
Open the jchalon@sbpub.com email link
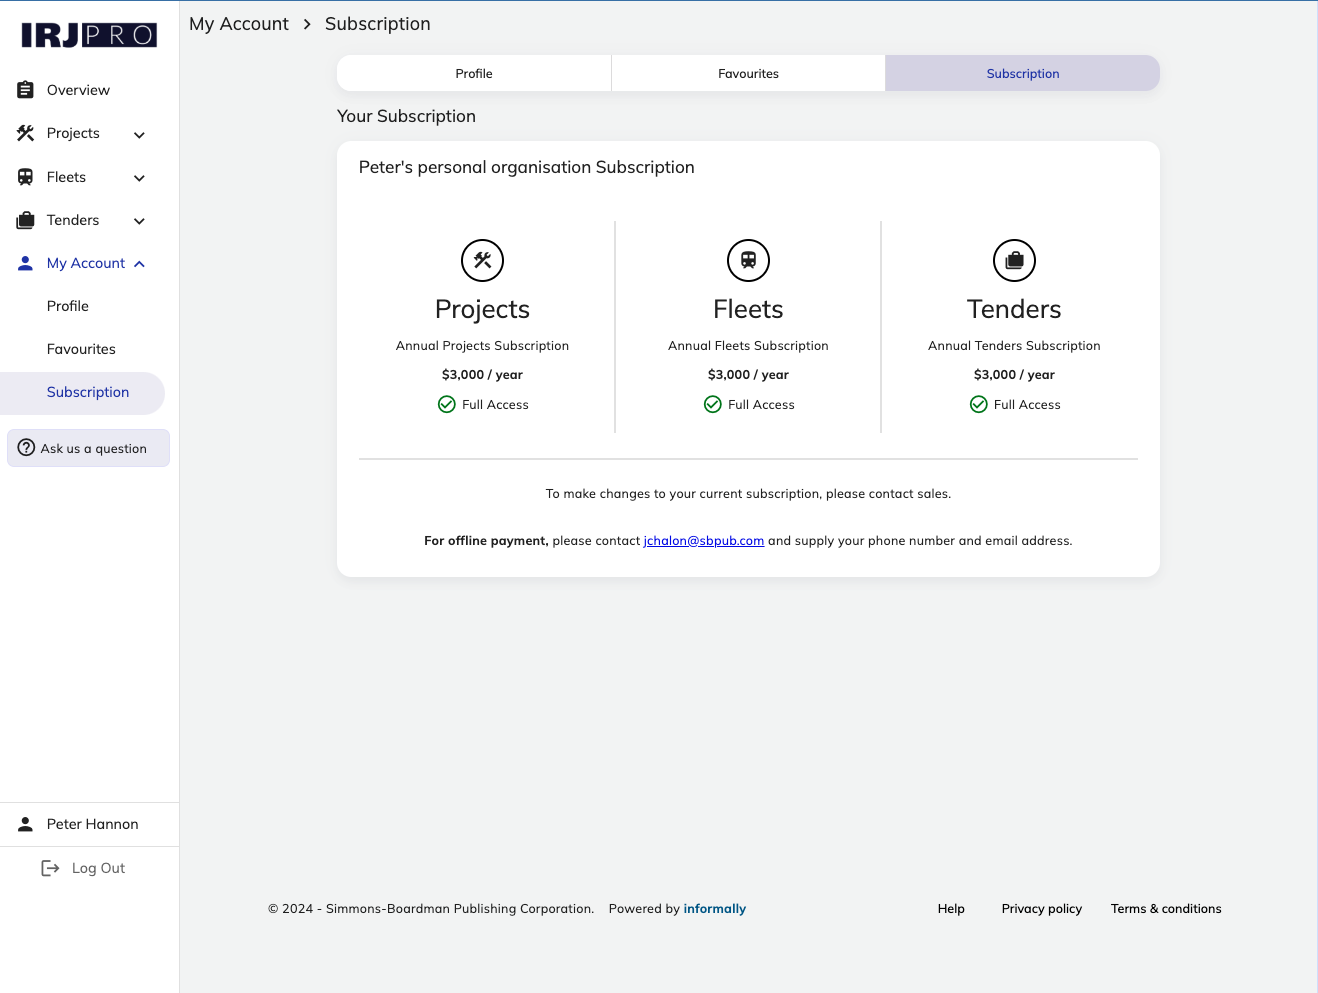point(703,541)
